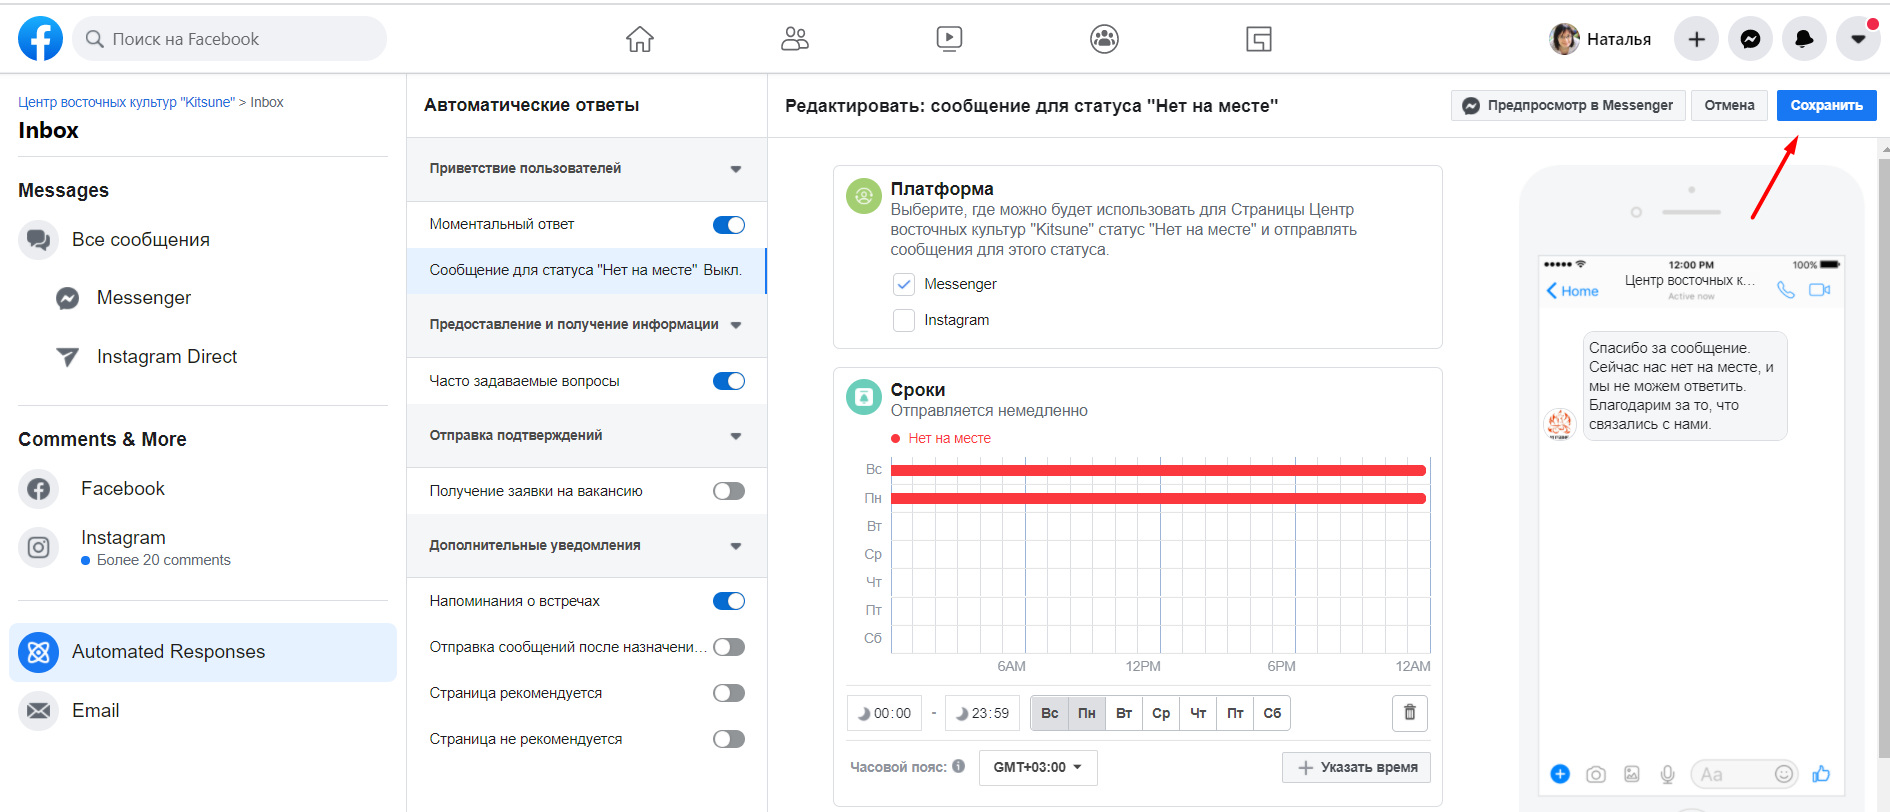Toggle Часто задаваемые вопросы switch
This screenshot has width=1890, height=812.
pos(729,381)
